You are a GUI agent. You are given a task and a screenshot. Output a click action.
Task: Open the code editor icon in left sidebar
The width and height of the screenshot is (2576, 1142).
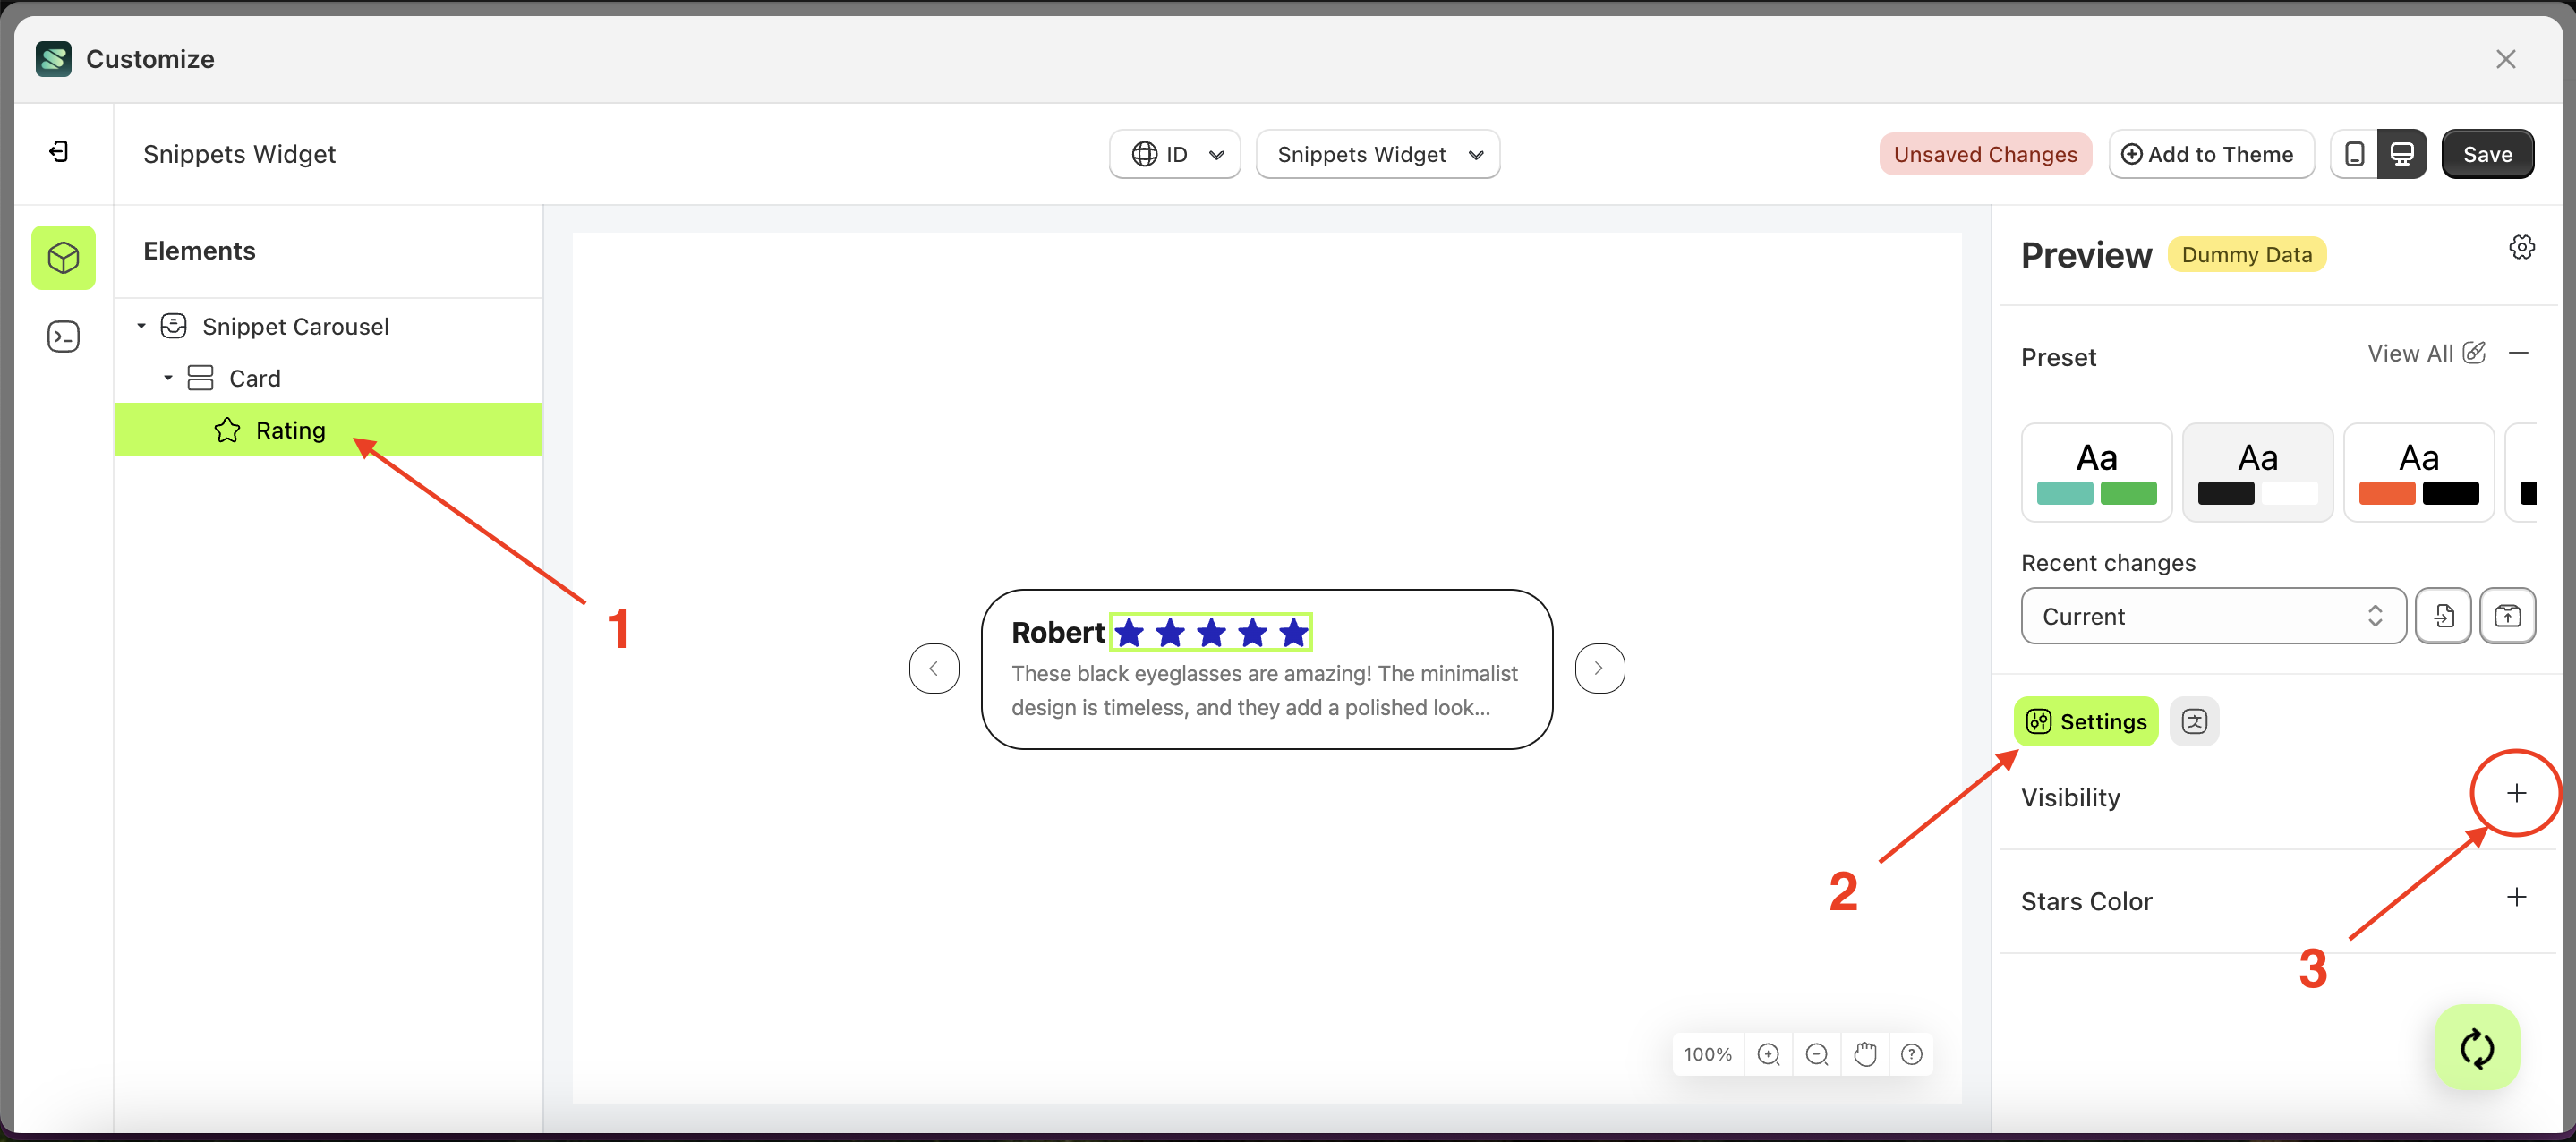pyautogui.click(x=63, y=336)
